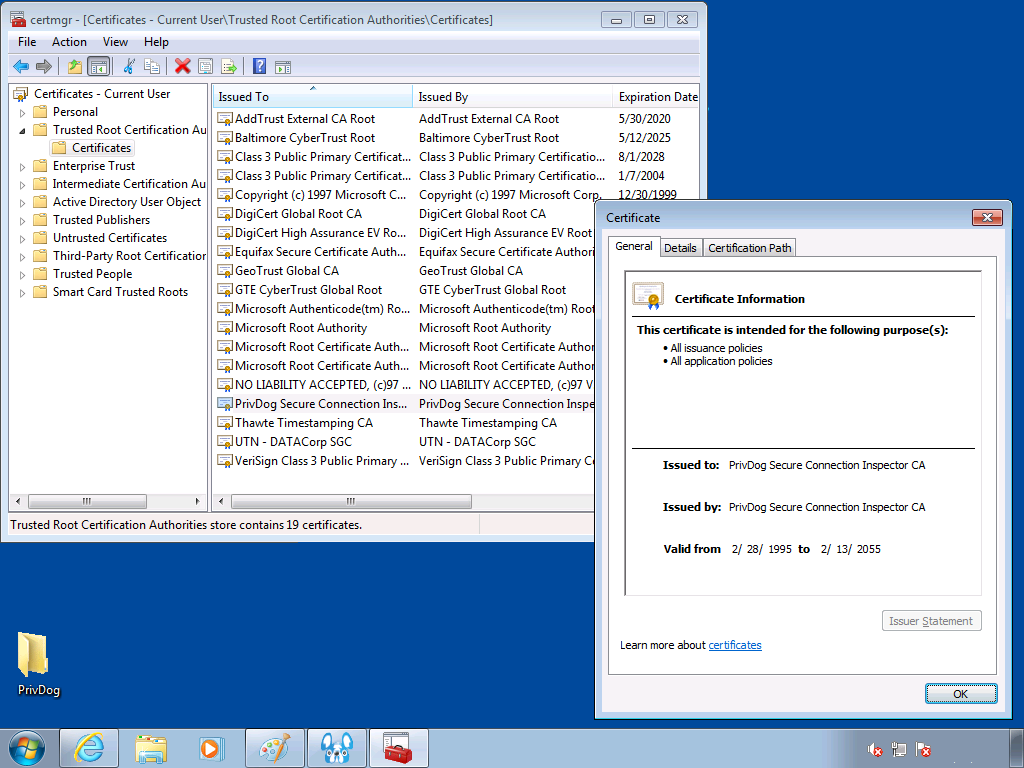Click the forward arrow toolbar icon
Screen dimensions: 1024x768
44,66
